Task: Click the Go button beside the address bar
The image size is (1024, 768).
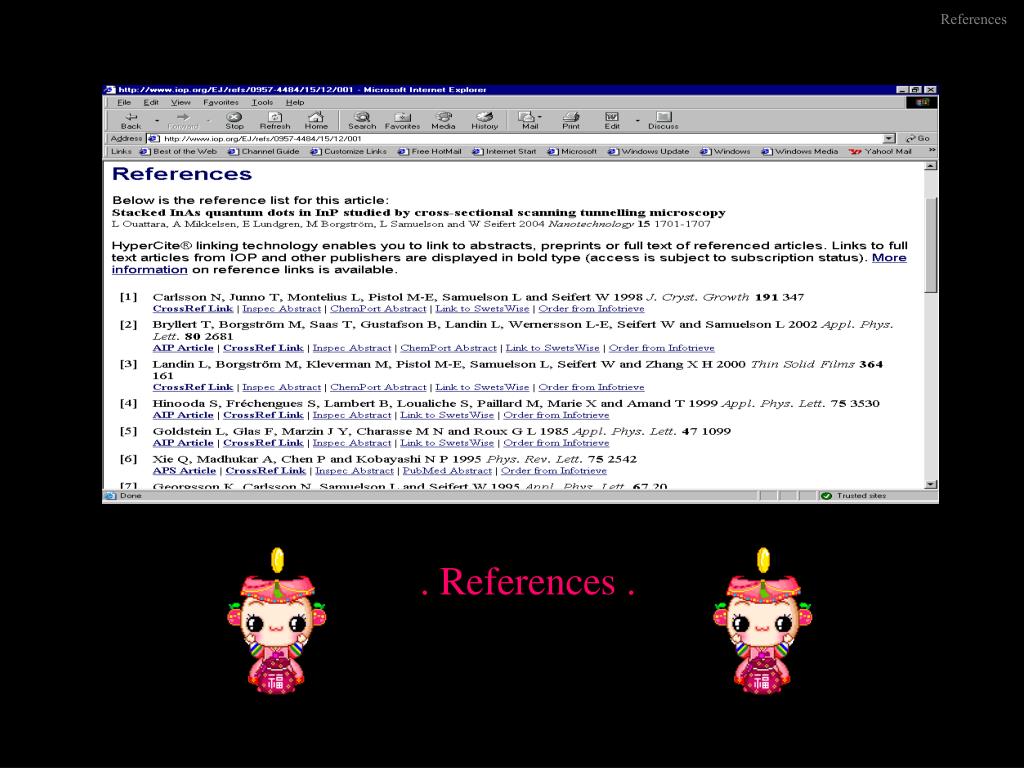Action: tap(918, 138)
